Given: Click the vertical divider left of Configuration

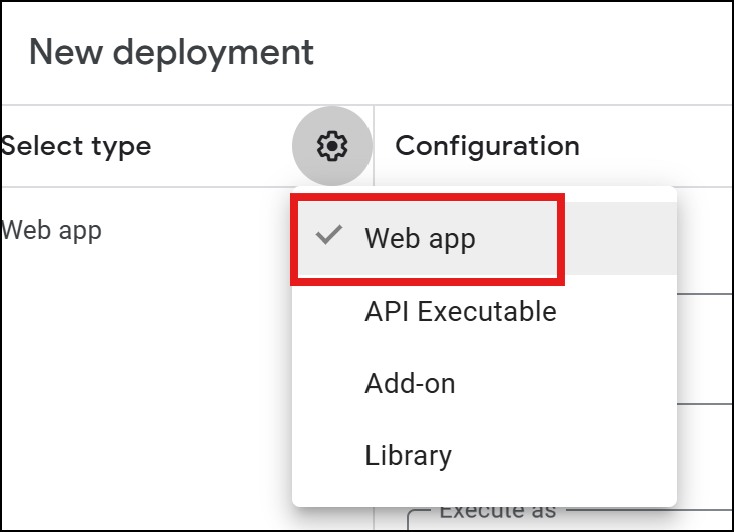Looking at the screenshot, I should pos(374,146).
